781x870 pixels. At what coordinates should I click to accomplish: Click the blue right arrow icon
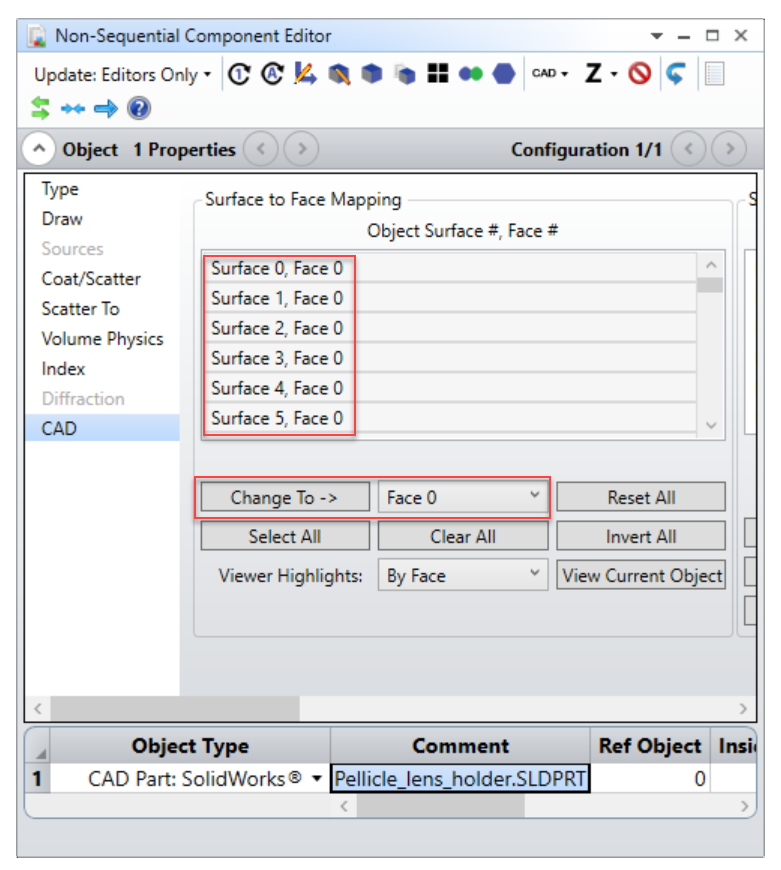(105, 108)
